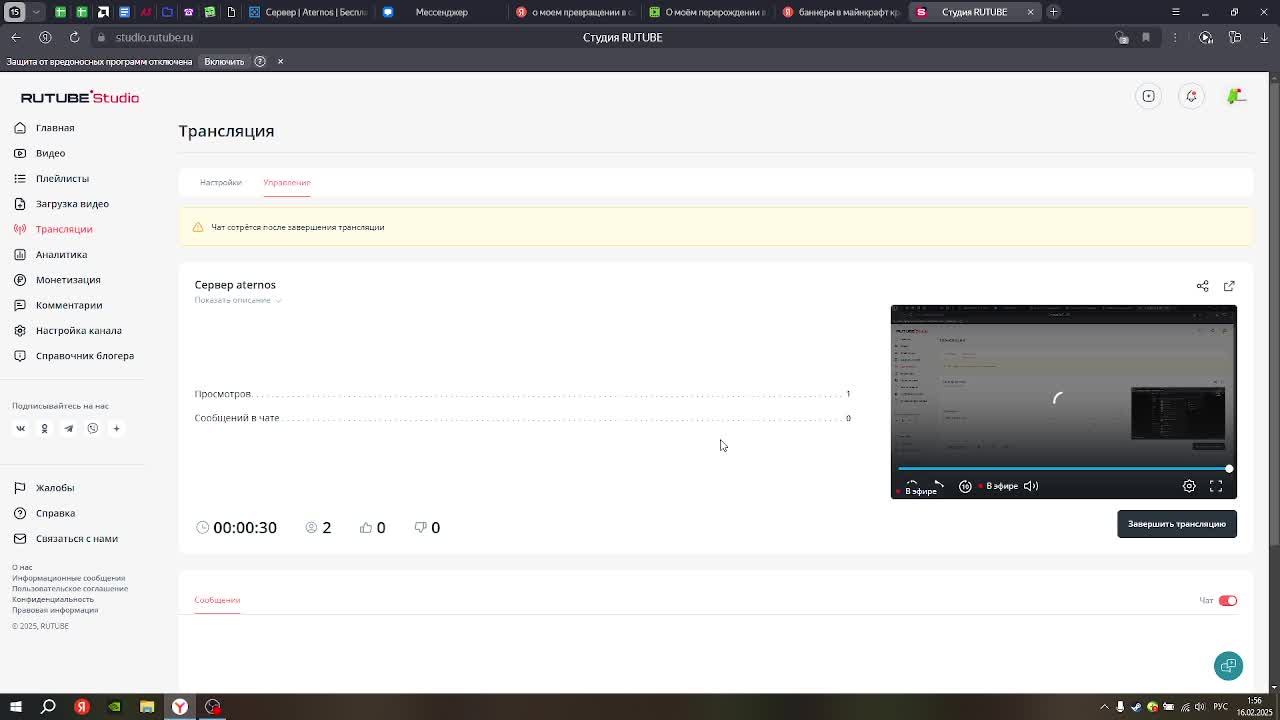This screenshot has width=1280, height=720.
Task: Click the bookmark icon in address bar
Action: [x=1146, y=37]
